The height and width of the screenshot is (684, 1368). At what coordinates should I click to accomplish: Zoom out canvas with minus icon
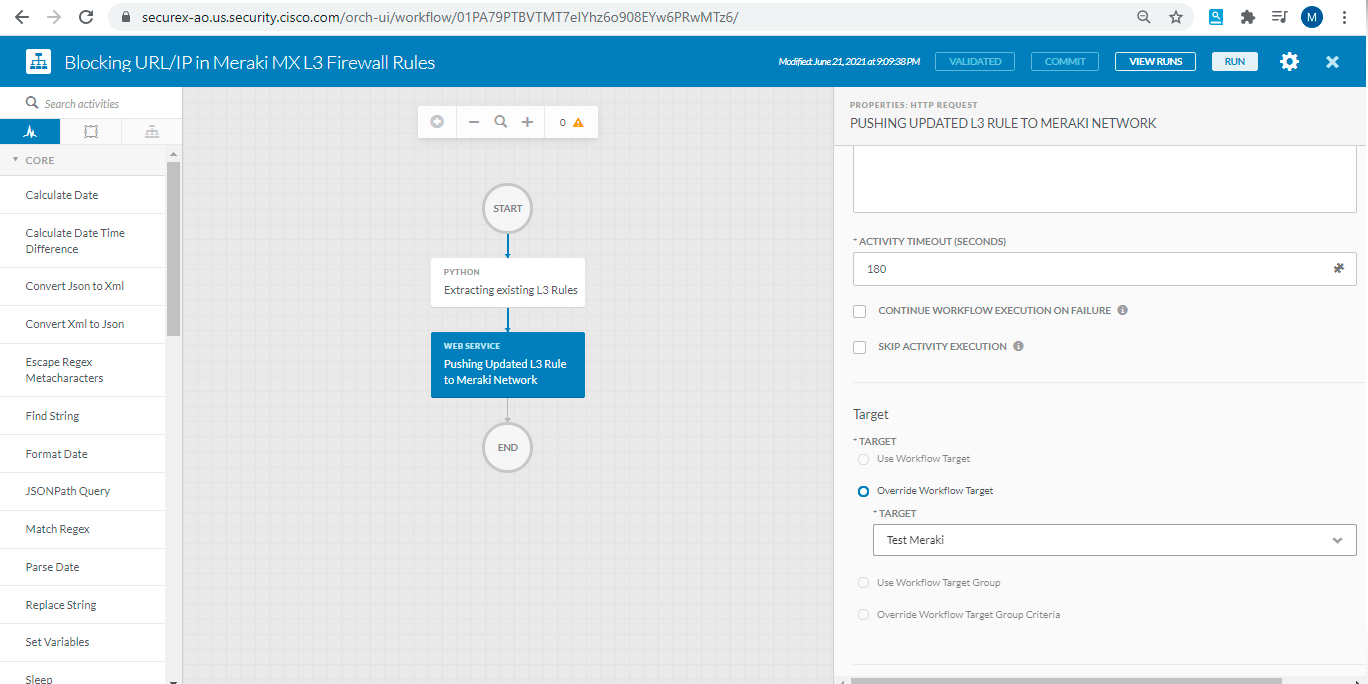(474, 122)
